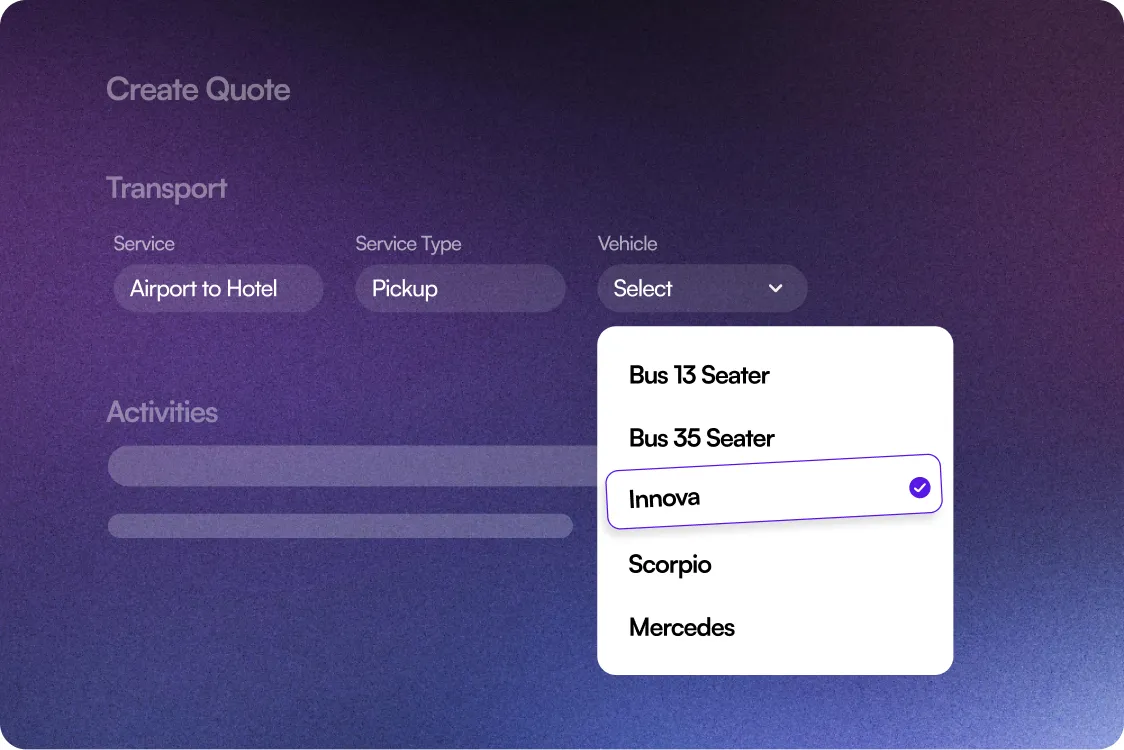
Task: Click the Create Quote heading
Action: tap(199, 90)
